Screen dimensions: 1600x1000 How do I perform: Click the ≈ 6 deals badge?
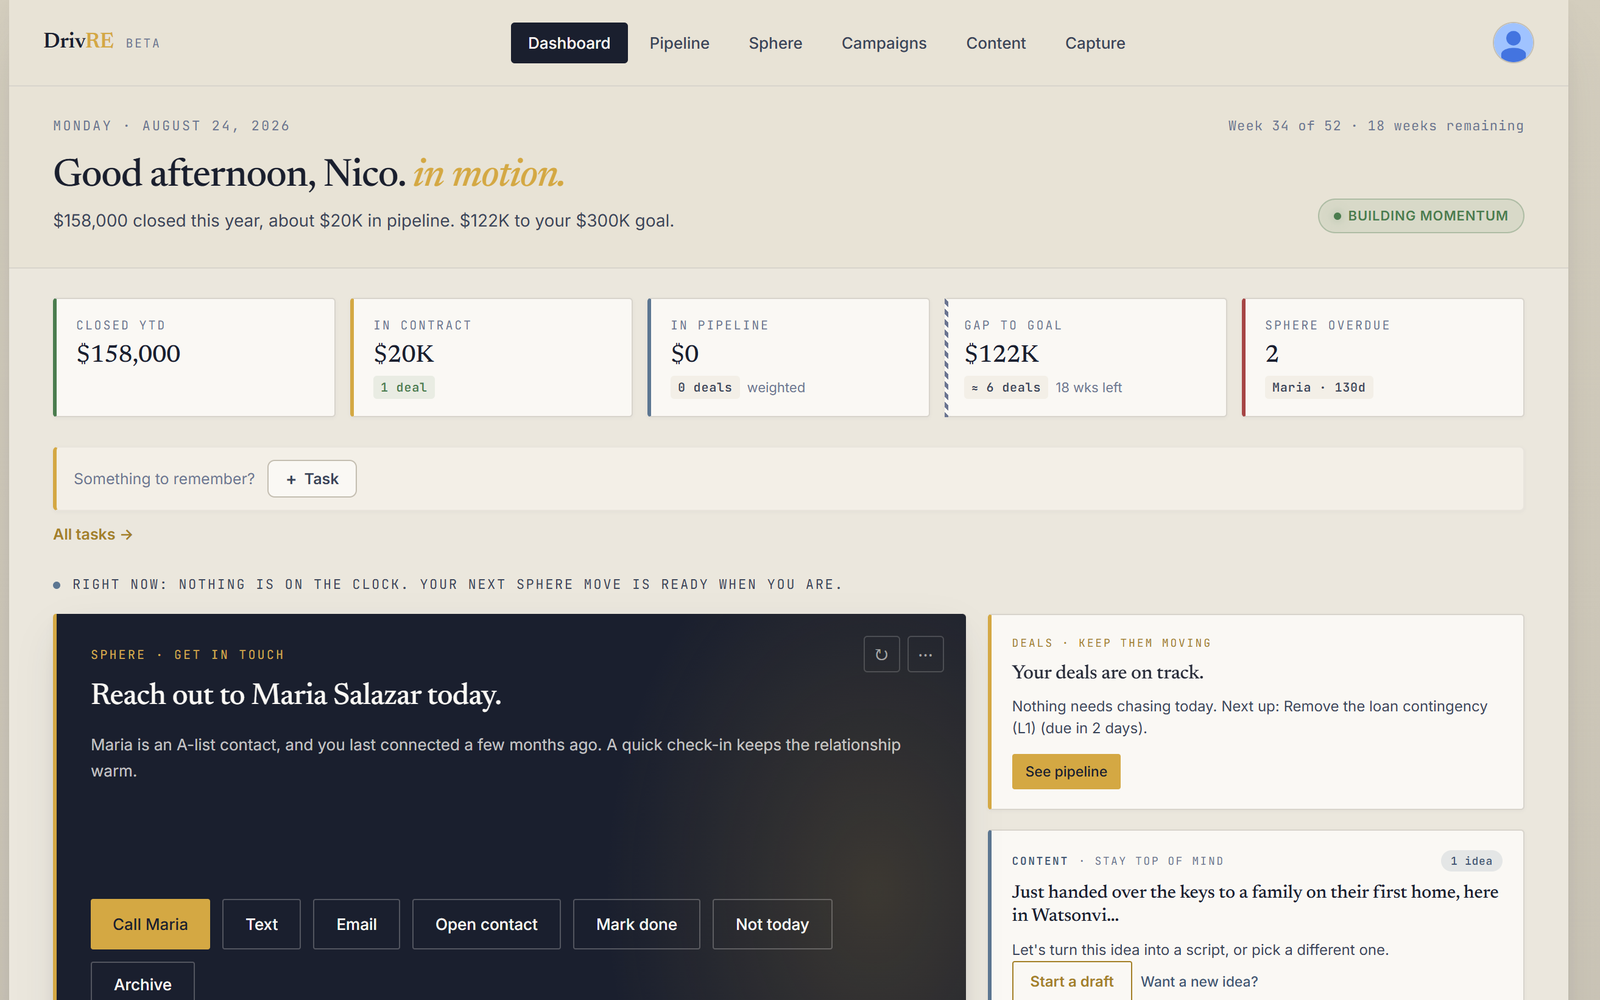pyautogui.click(x=1006, y=388)
